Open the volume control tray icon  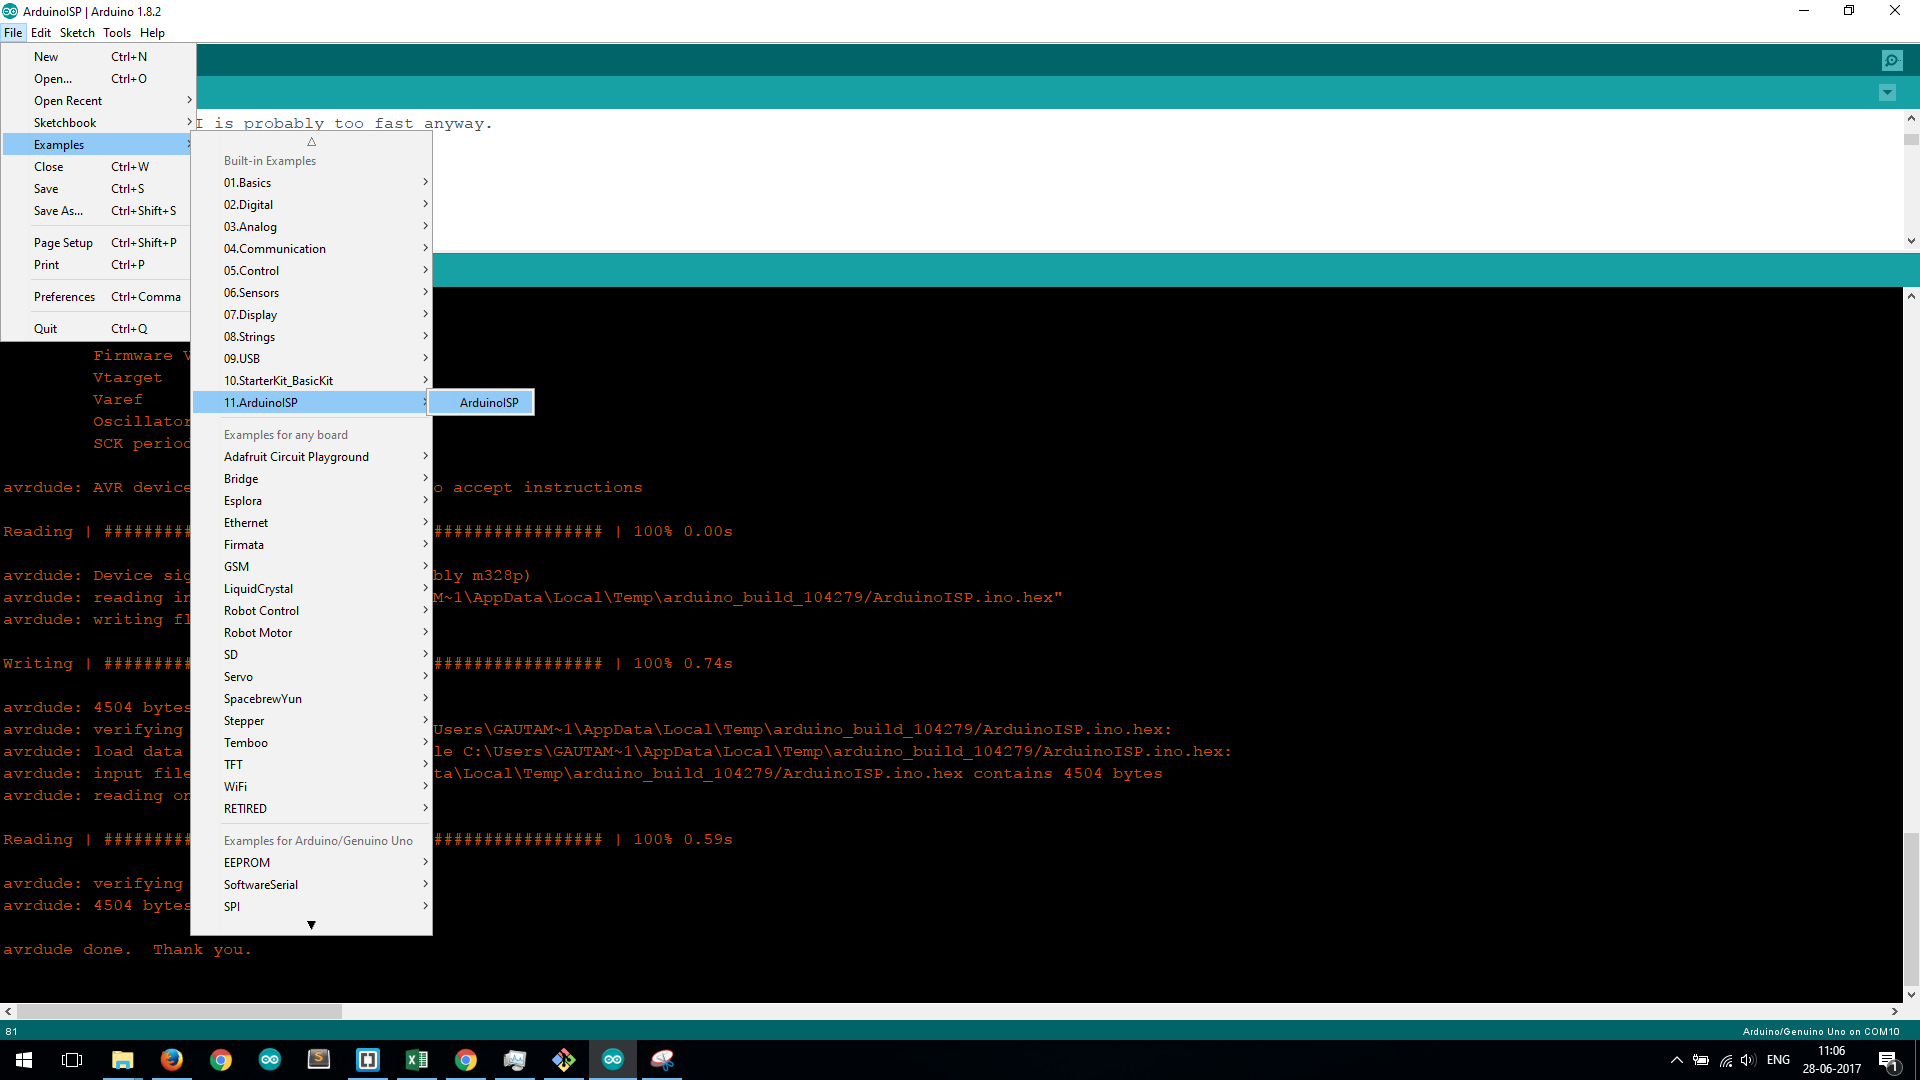[1748, 1060]
